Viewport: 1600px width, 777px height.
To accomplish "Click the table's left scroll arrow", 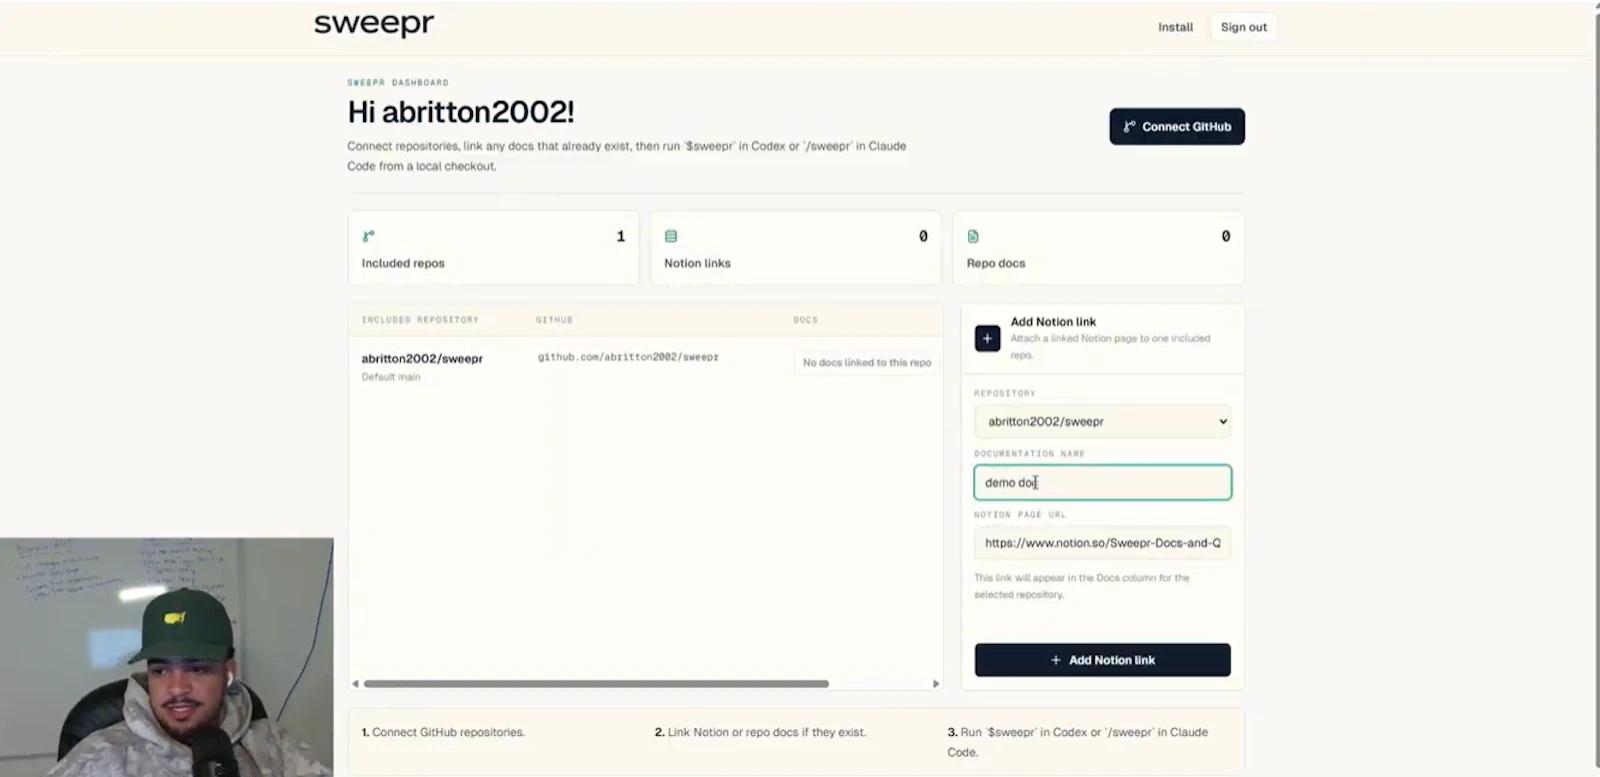I will click(x=355, y=684).
